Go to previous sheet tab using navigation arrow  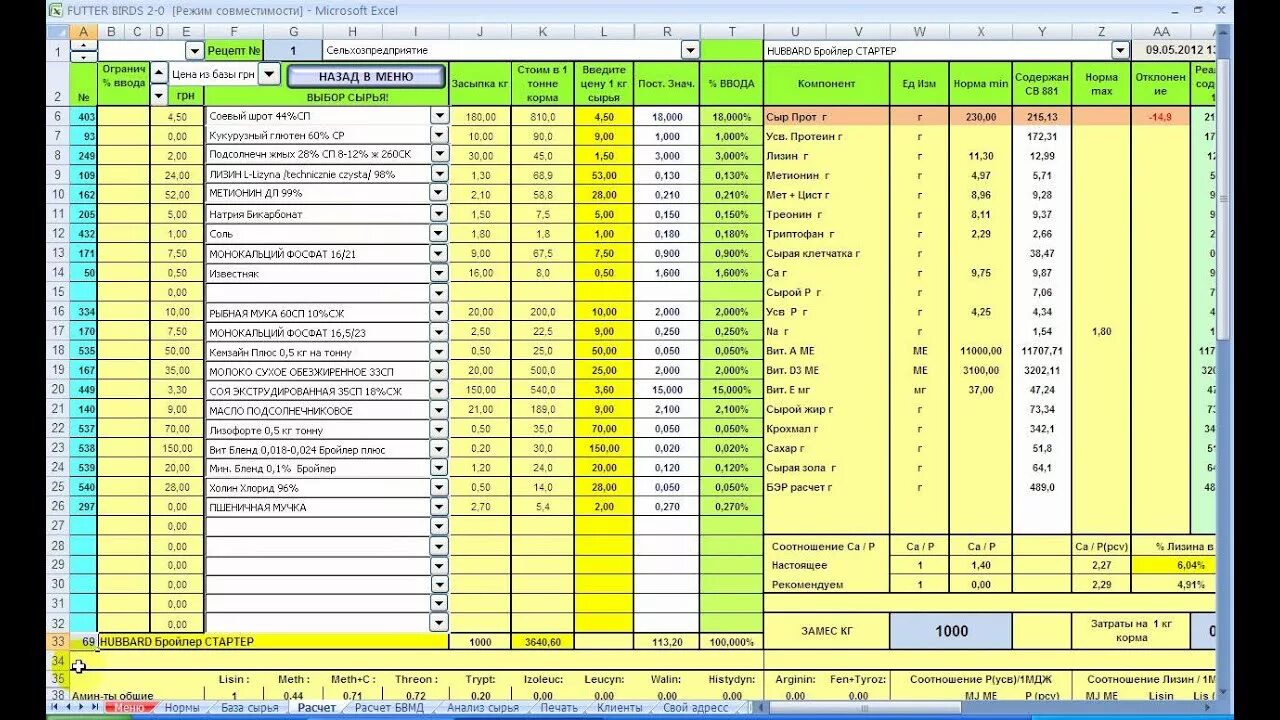pyautogui.click(x=68, y=707)
